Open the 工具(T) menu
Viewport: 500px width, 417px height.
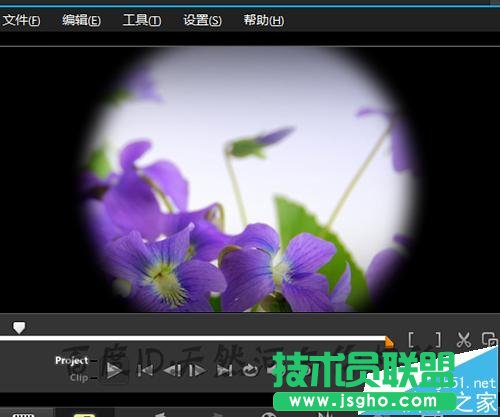coord(142,21)
